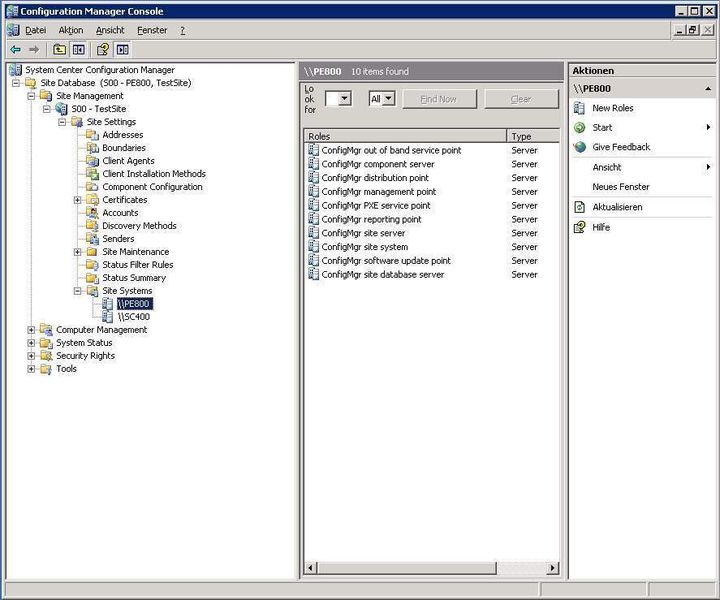Expand the Certificates folder node
The image size is (720, 600).
click(x=78, y=200)
